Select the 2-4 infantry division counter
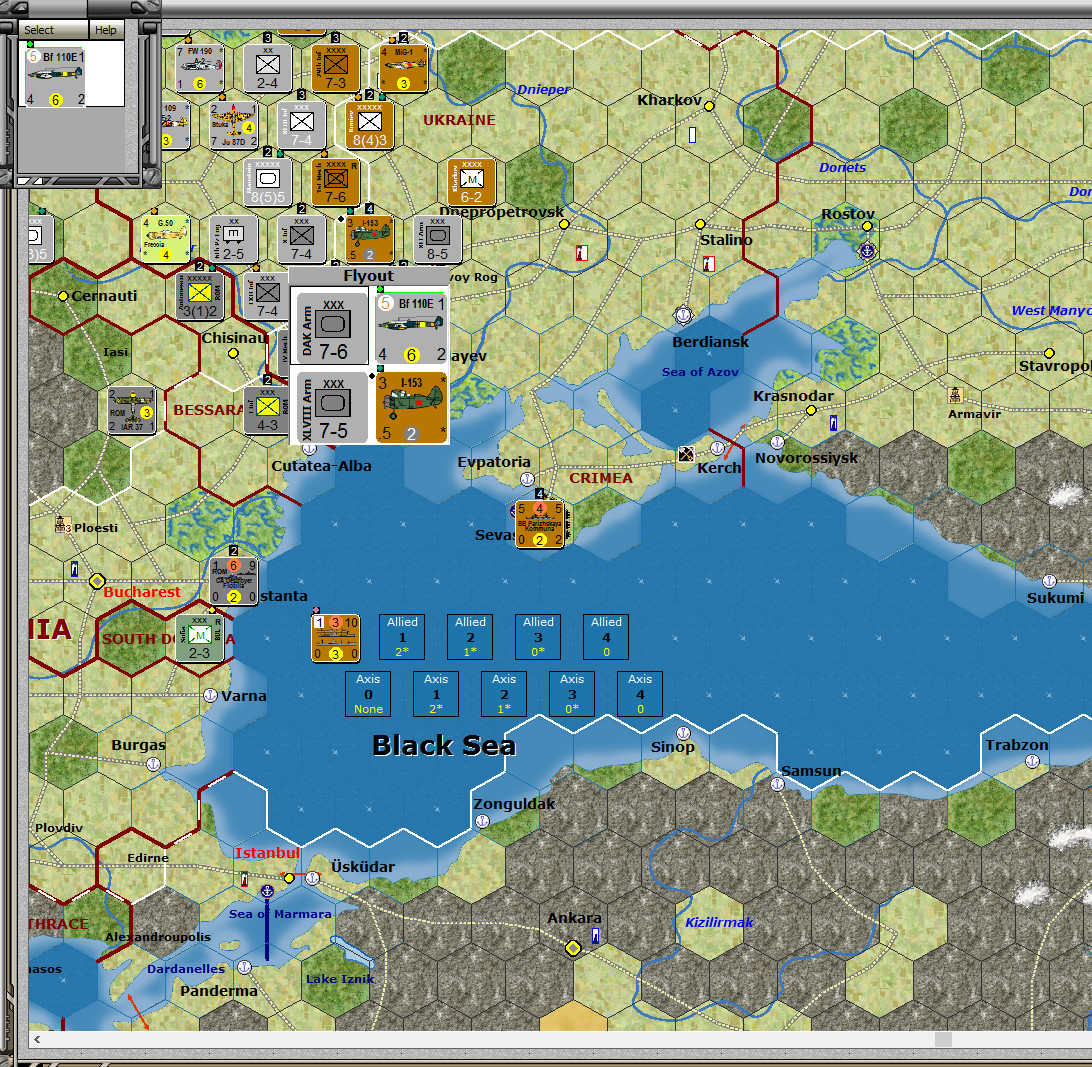 click(267, 68)
